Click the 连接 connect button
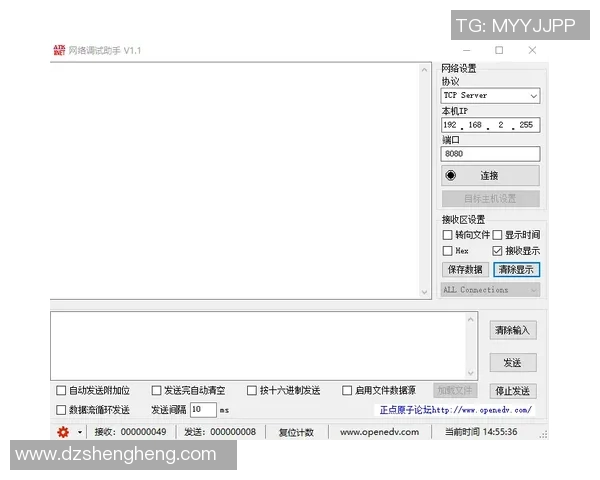This screenshot has height=480, width=600. 490,175
